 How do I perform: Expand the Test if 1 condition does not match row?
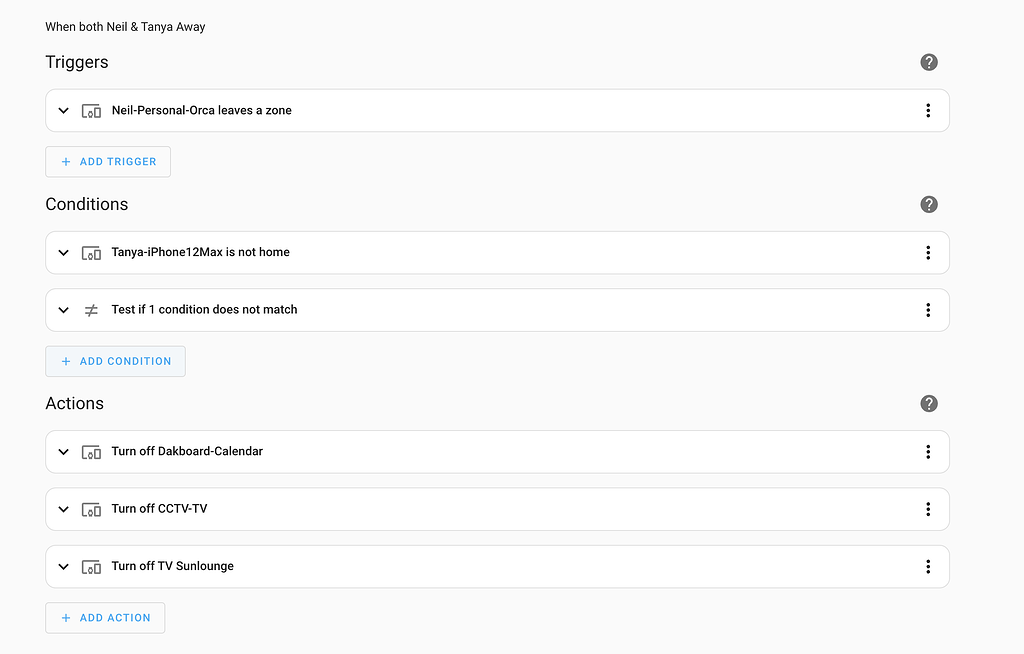point(63,310)
